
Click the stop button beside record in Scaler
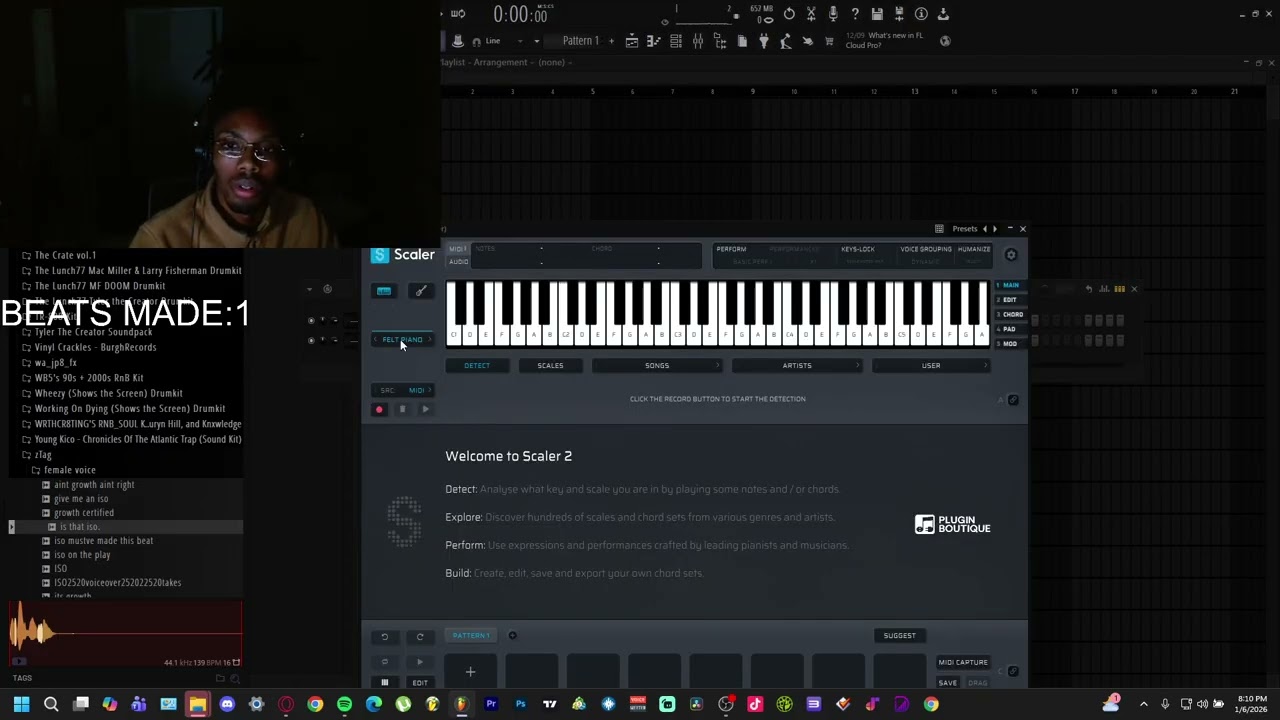click(x=402, y=409)
